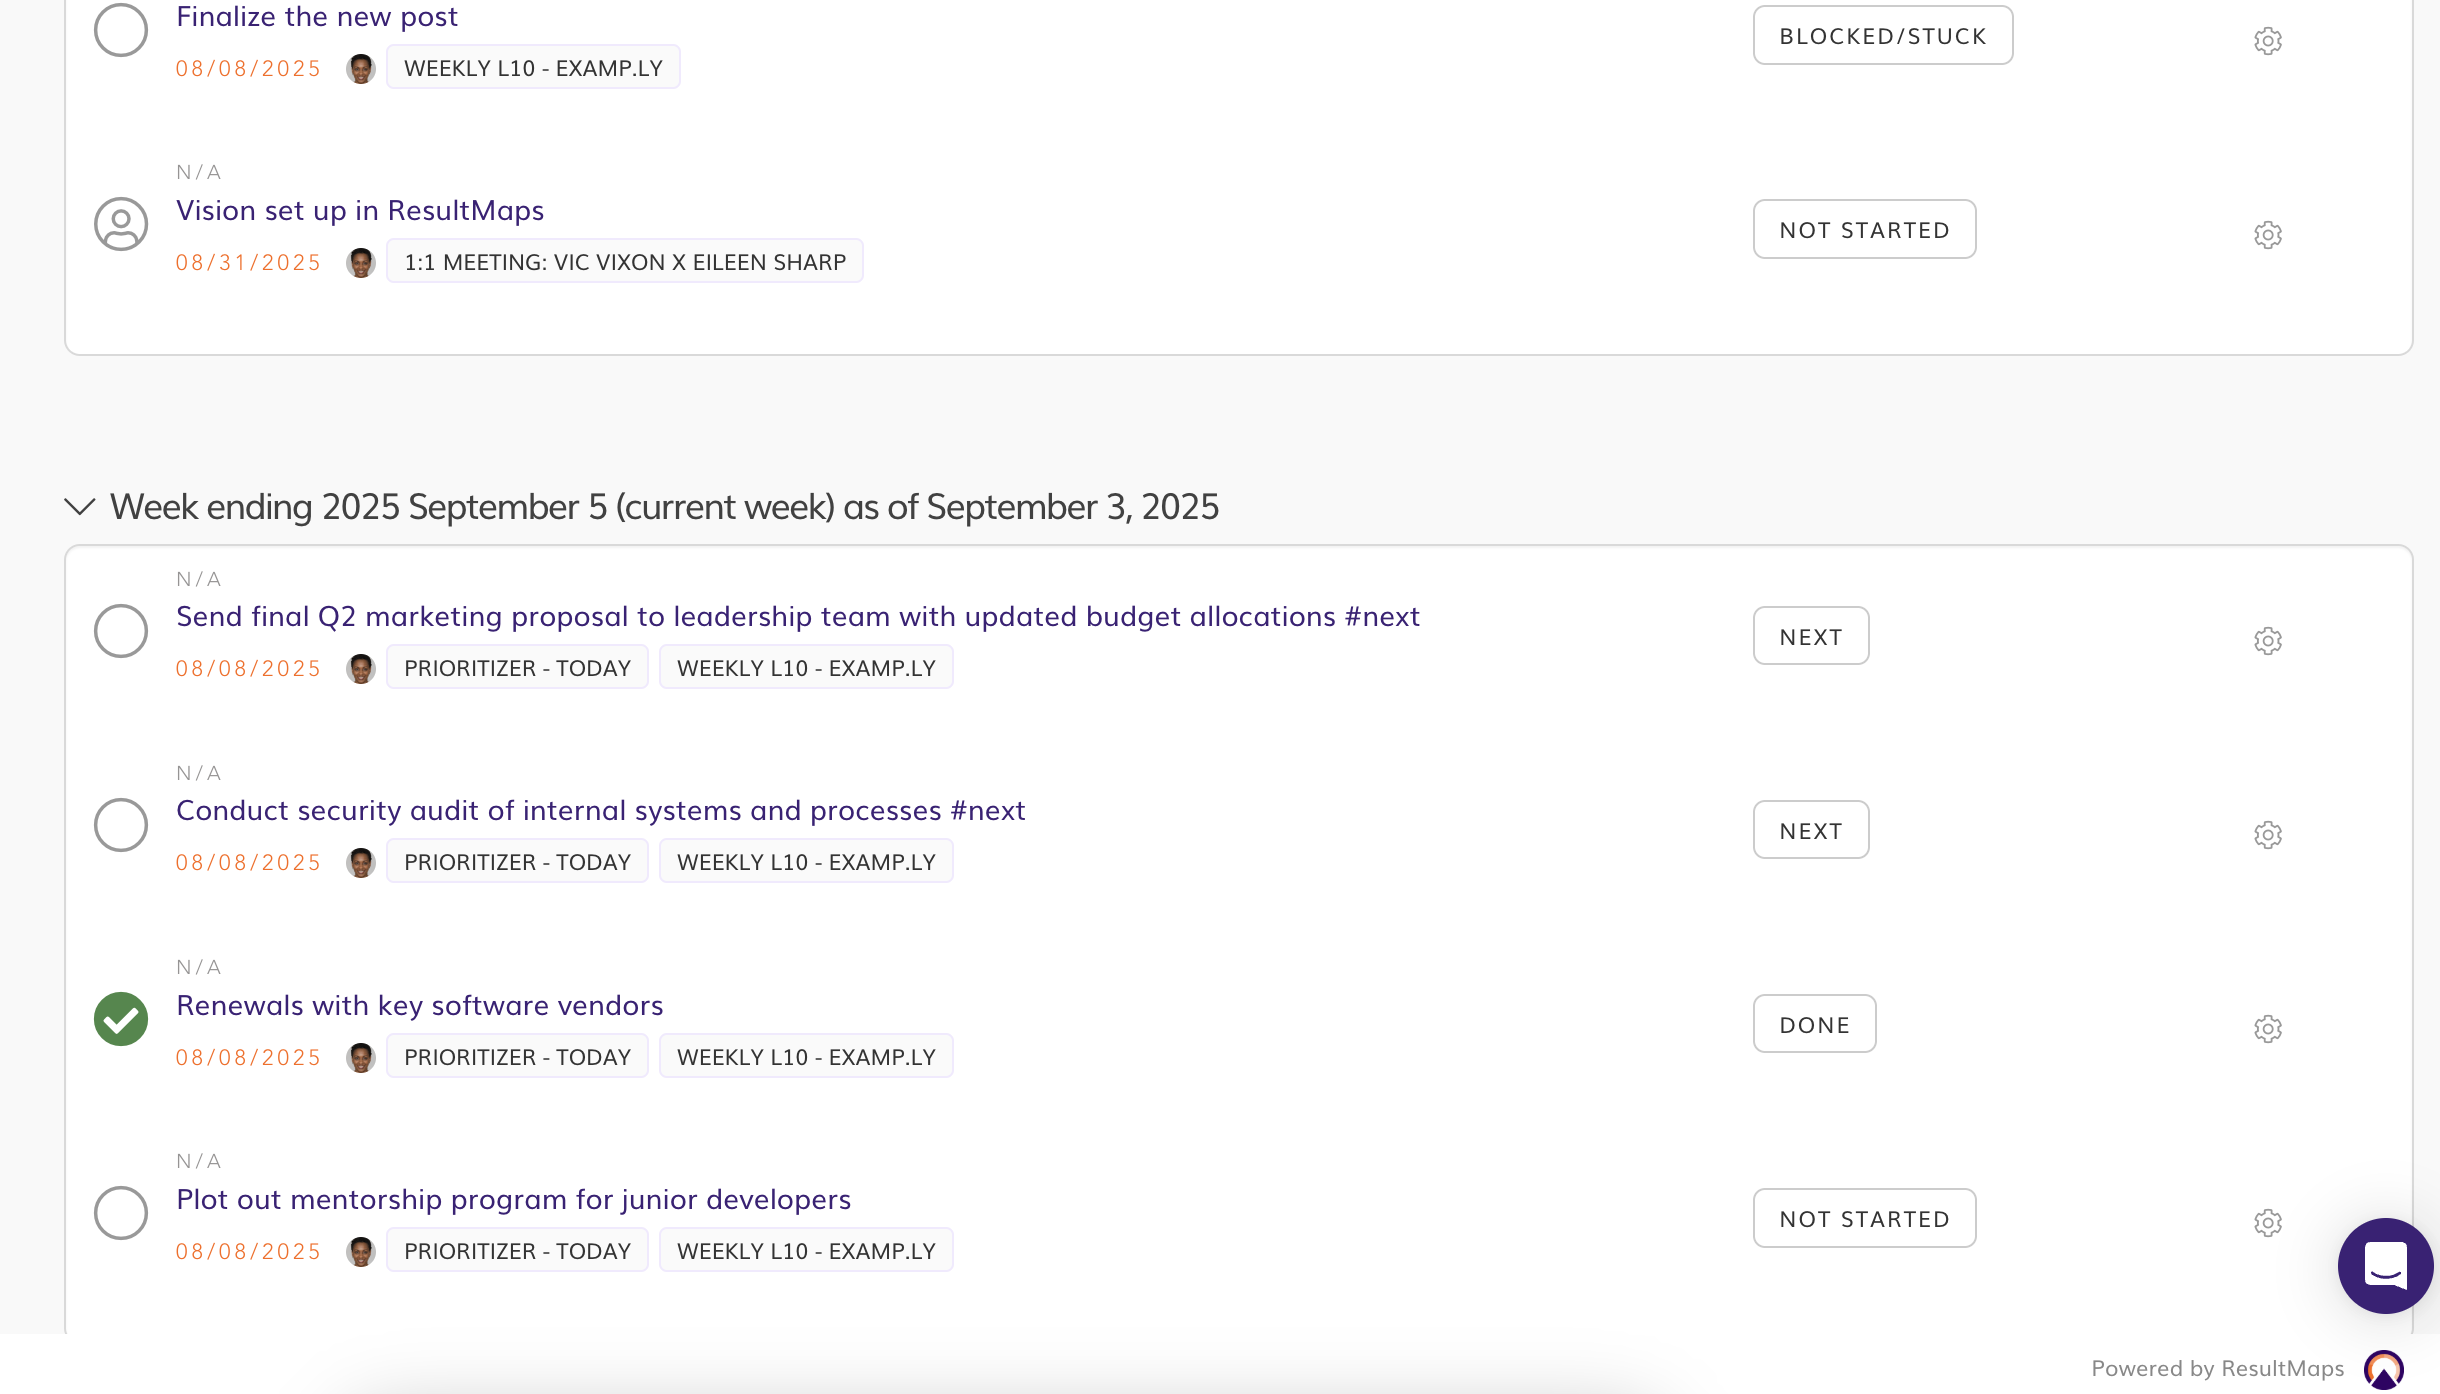Mark Send final Q2 marketing proposal complete

121,631
